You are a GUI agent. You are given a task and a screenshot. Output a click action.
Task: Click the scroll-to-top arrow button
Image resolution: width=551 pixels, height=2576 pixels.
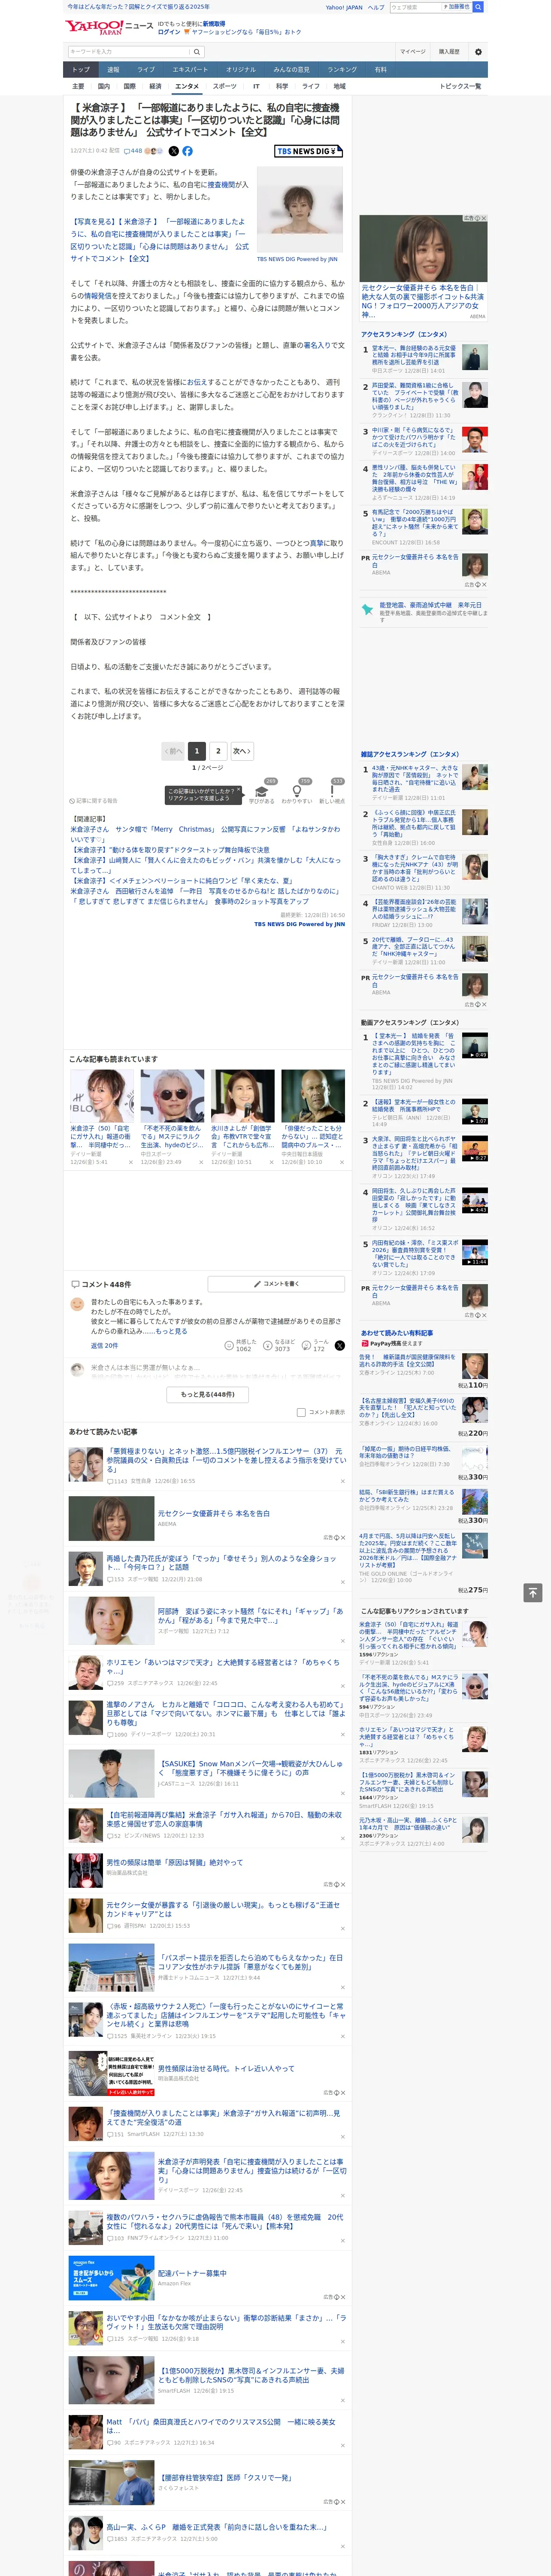click(x=533, y=1592)
